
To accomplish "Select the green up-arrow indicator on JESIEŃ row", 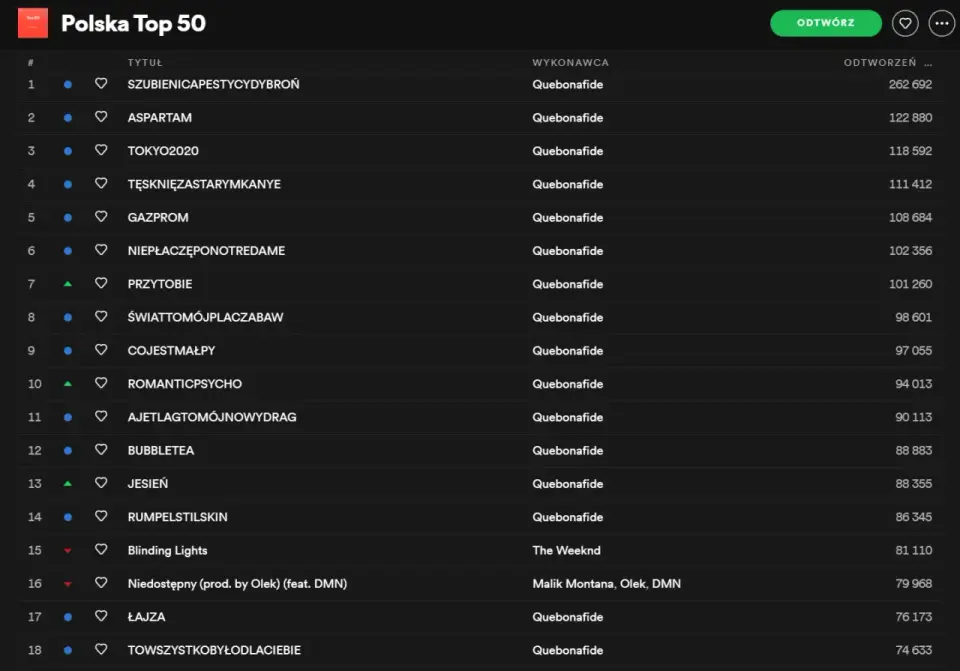I will (x=68, y=484).
